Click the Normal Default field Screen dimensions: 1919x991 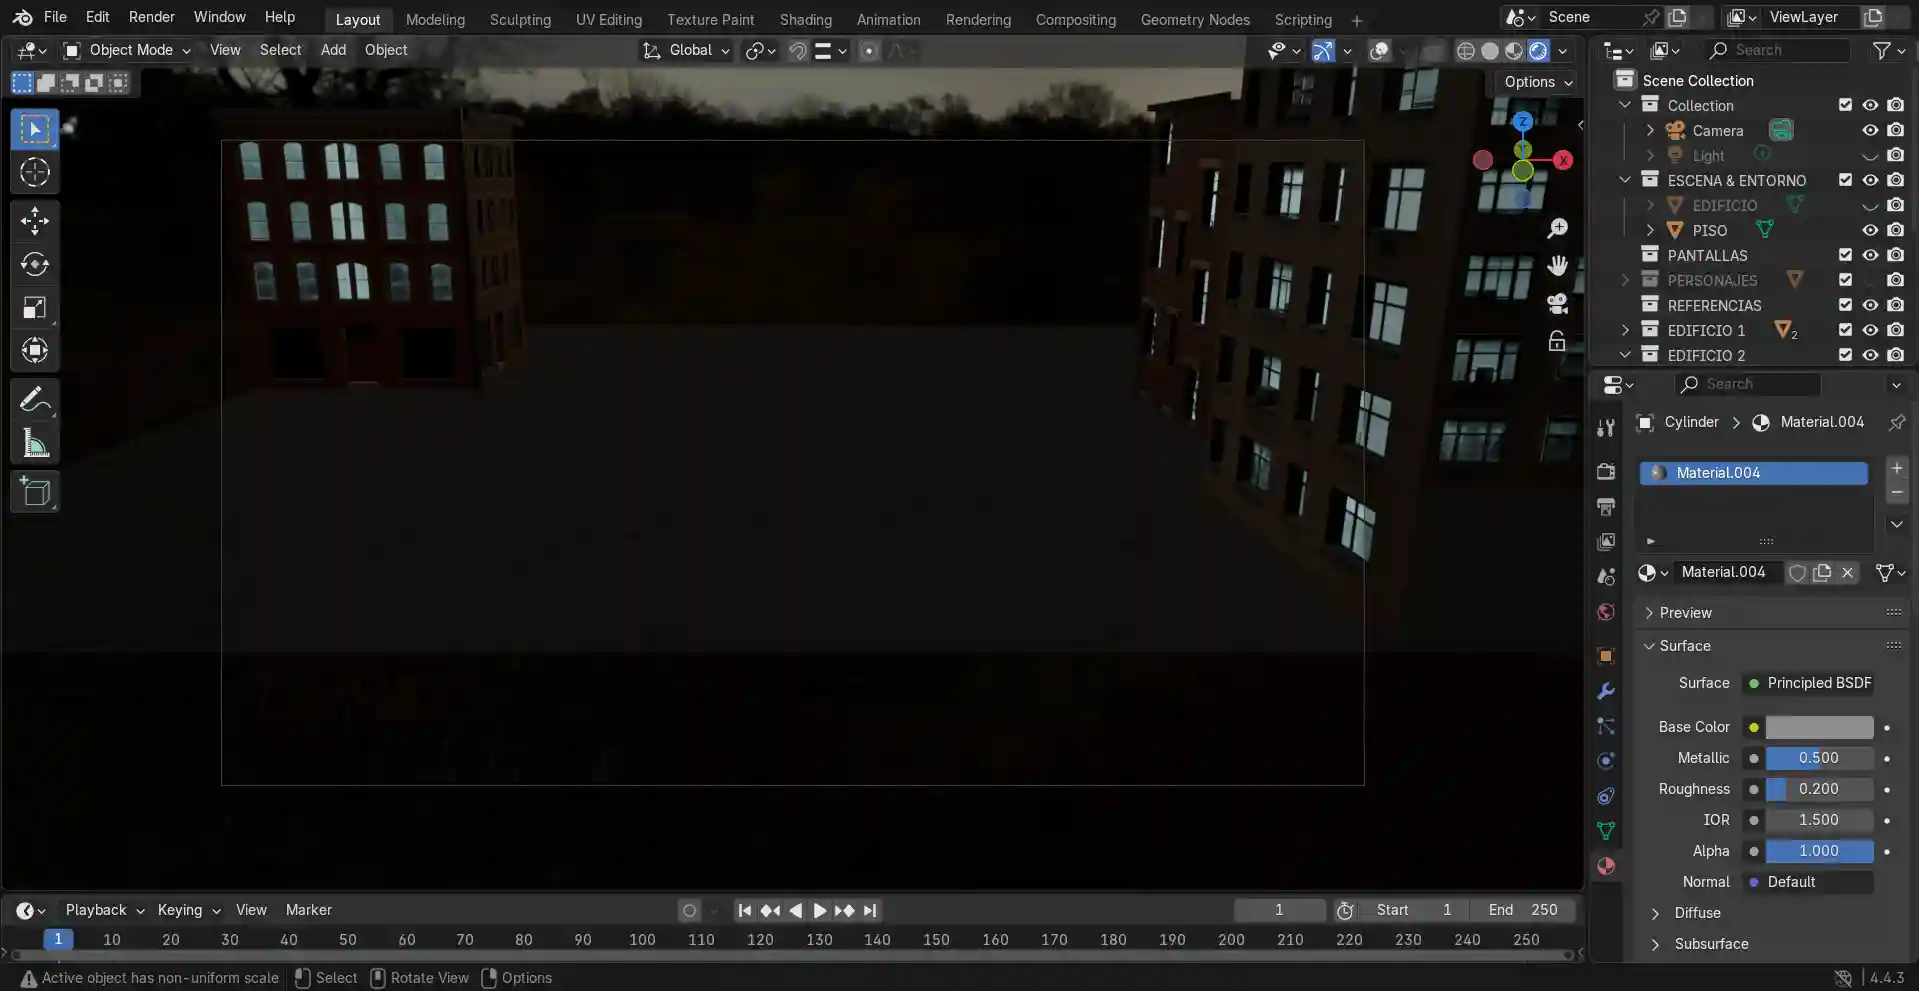[1808, 882]
